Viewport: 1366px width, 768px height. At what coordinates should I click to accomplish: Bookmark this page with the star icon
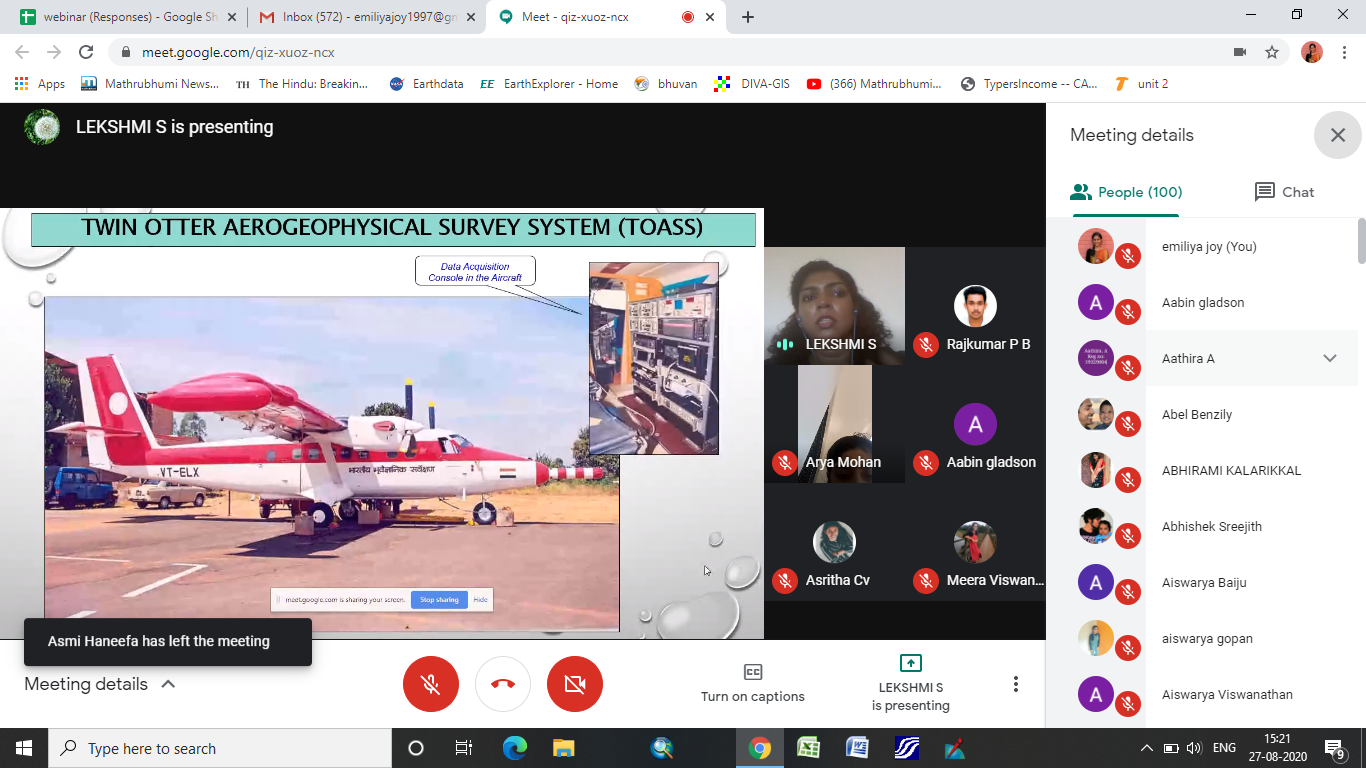(x=1272, y=52)
